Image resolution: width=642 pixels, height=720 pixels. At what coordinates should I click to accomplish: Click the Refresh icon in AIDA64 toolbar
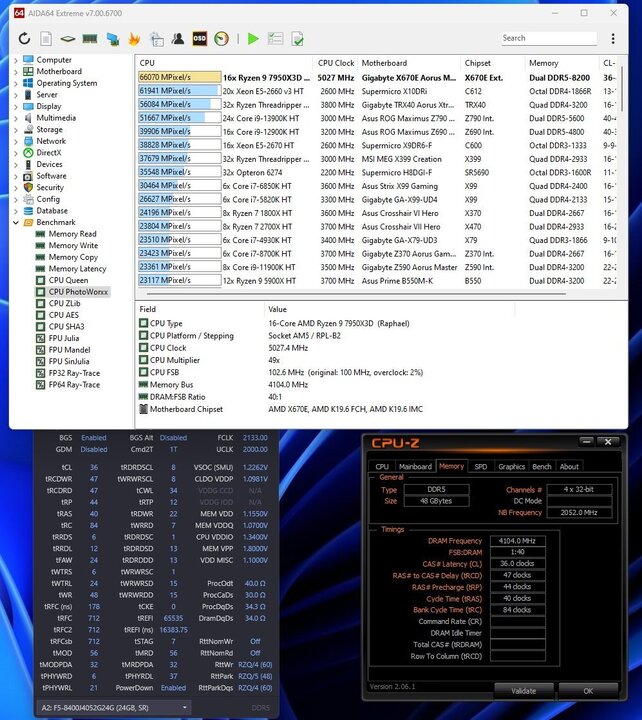(25, 39)
